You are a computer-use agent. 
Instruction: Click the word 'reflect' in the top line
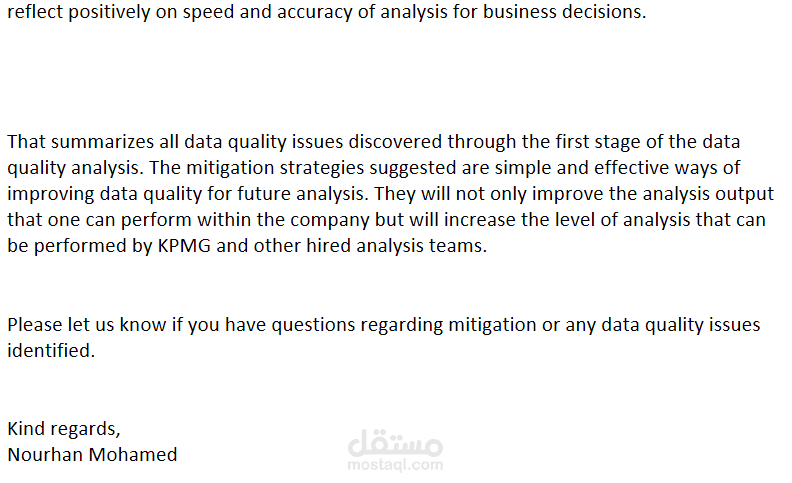tap(32, 15)
